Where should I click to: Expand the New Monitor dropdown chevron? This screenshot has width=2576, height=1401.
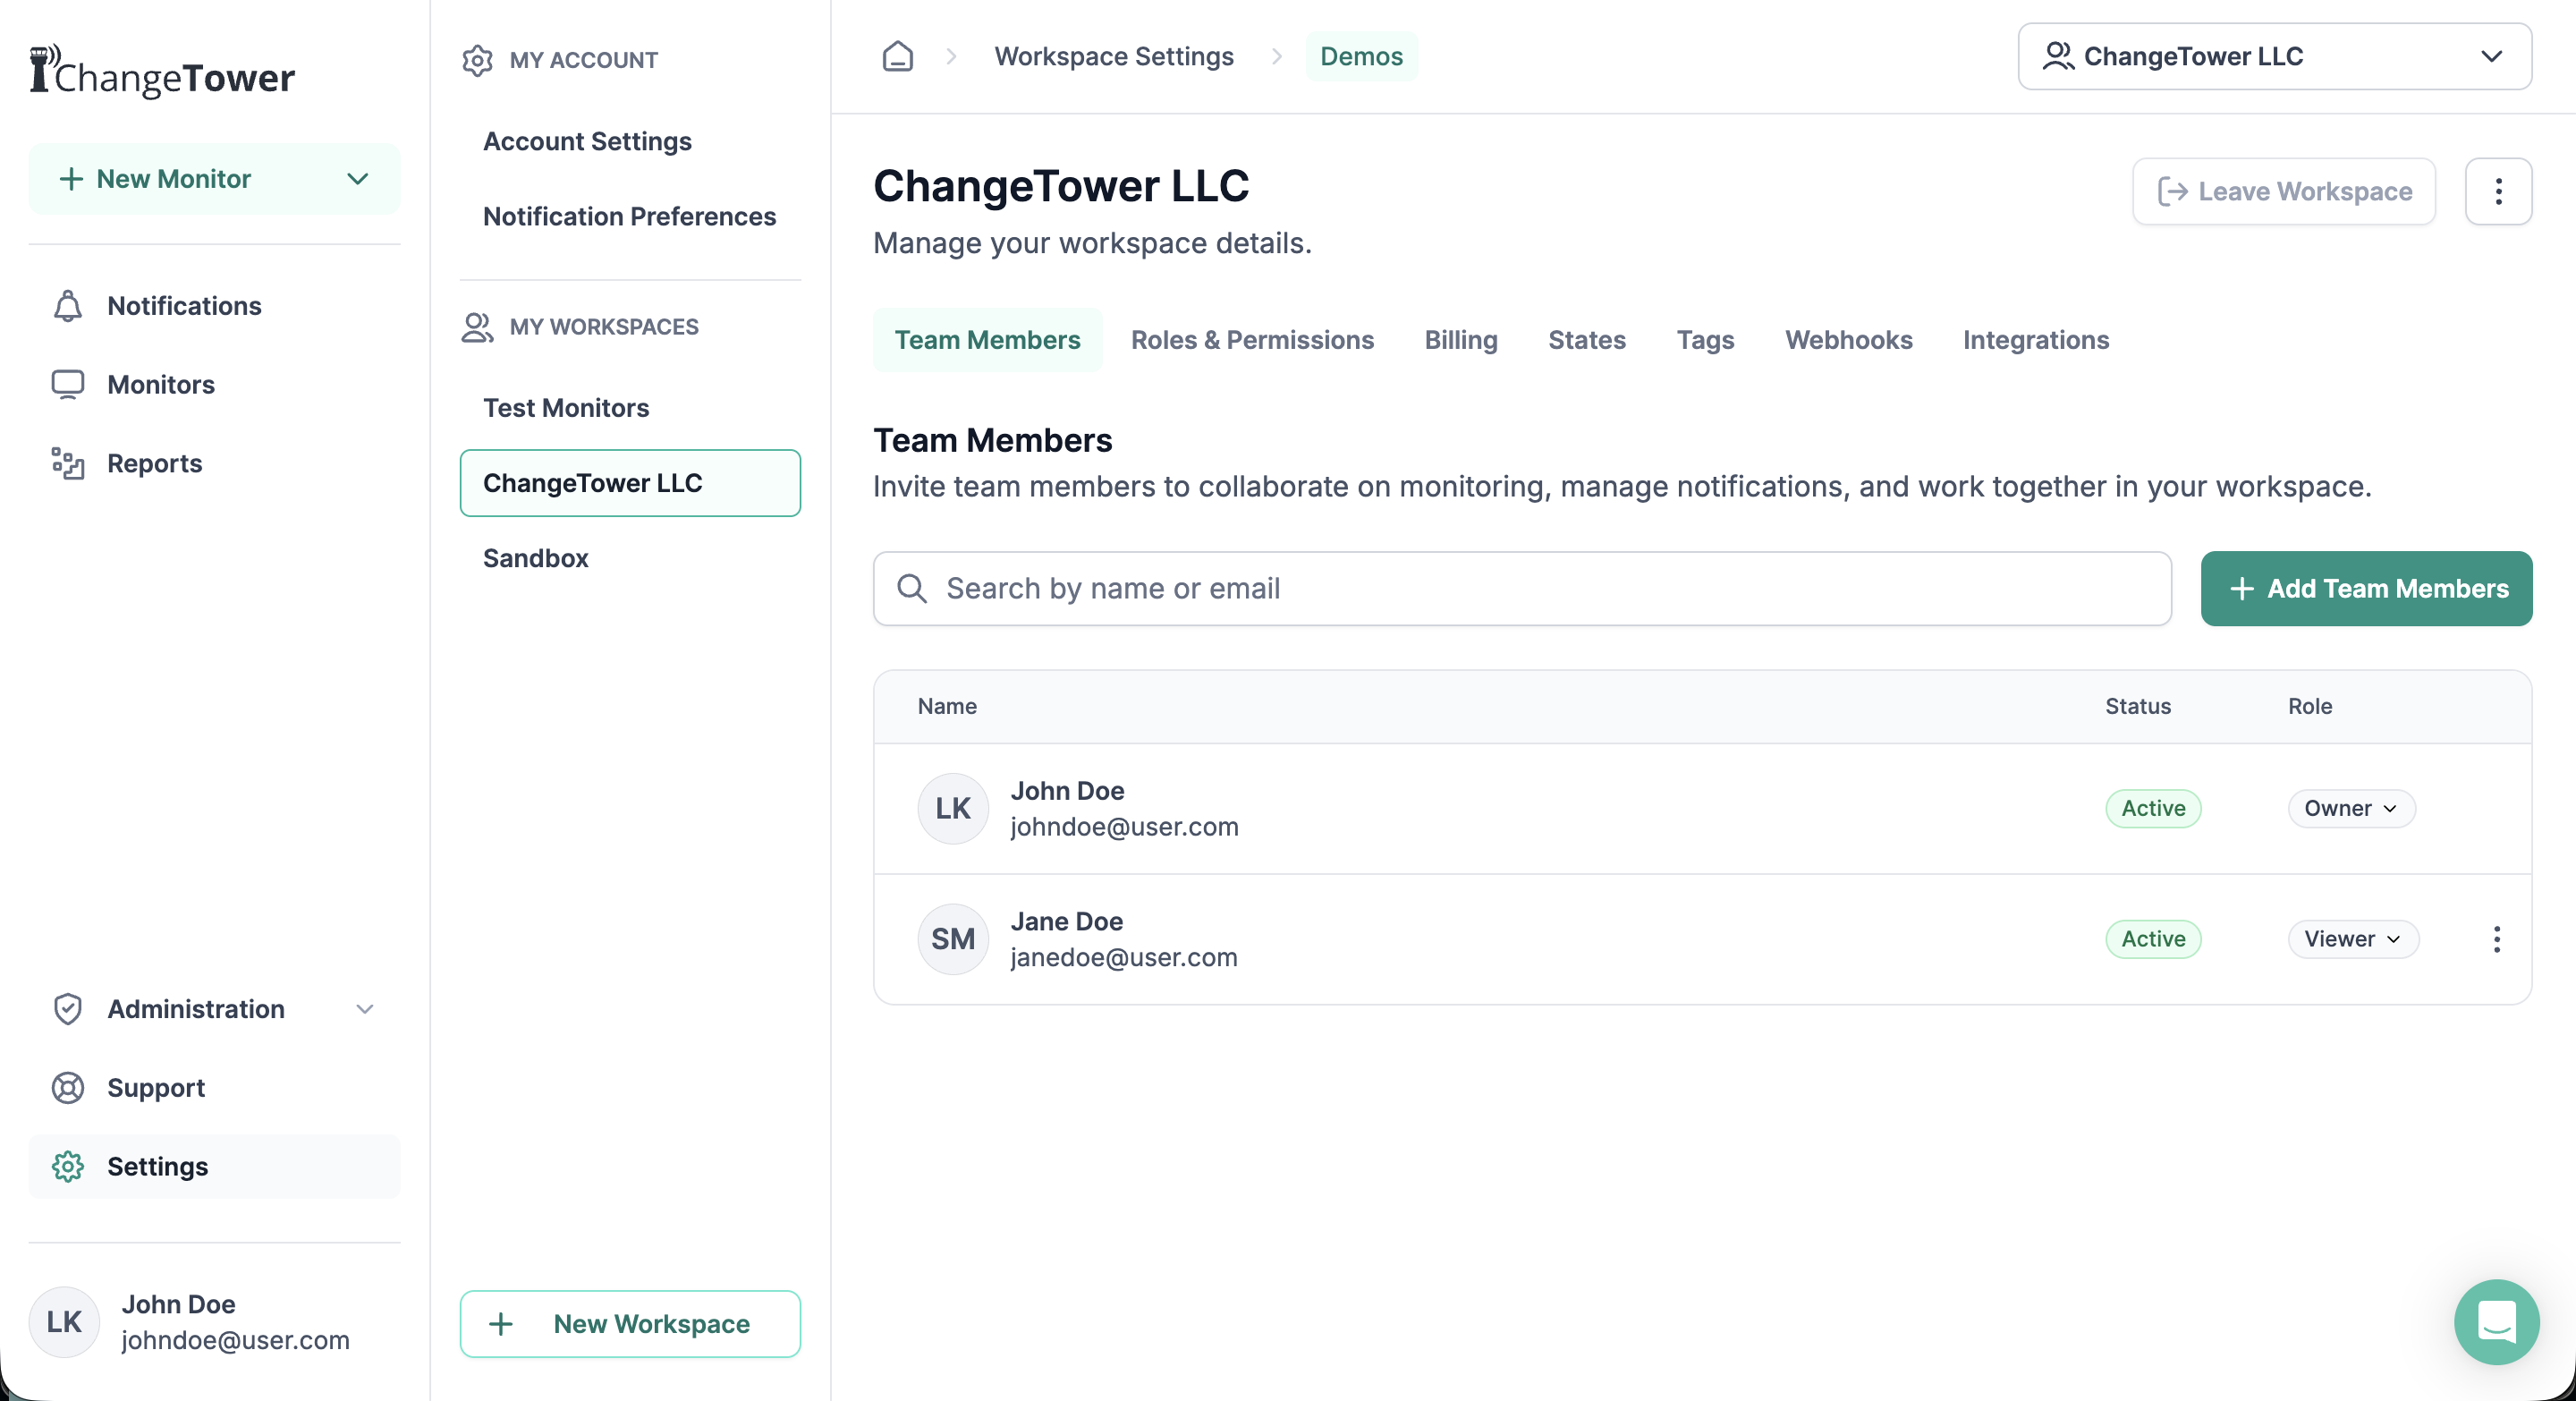point(357,179)
